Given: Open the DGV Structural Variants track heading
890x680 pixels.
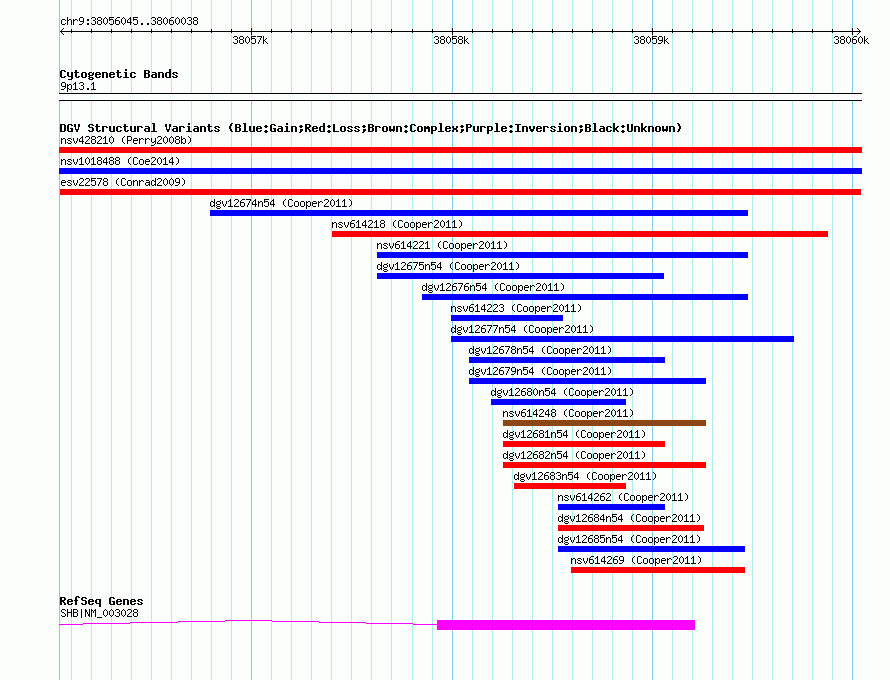Looking at the screenshot, I should [371, 128].
